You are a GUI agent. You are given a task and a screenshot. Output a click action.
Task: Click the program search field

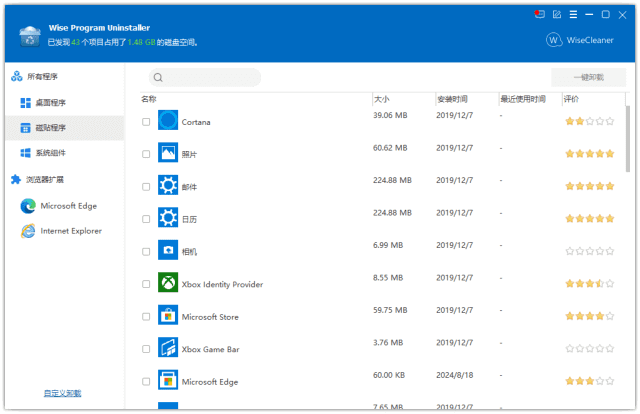(x=208, y=77)
